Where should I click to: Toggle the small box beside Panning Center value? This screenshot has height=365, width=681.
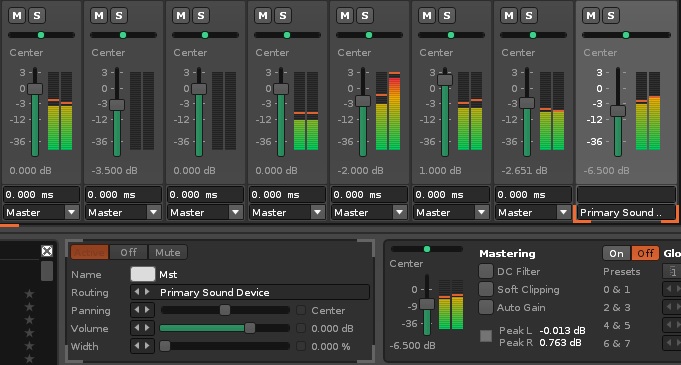pos(301,310)
